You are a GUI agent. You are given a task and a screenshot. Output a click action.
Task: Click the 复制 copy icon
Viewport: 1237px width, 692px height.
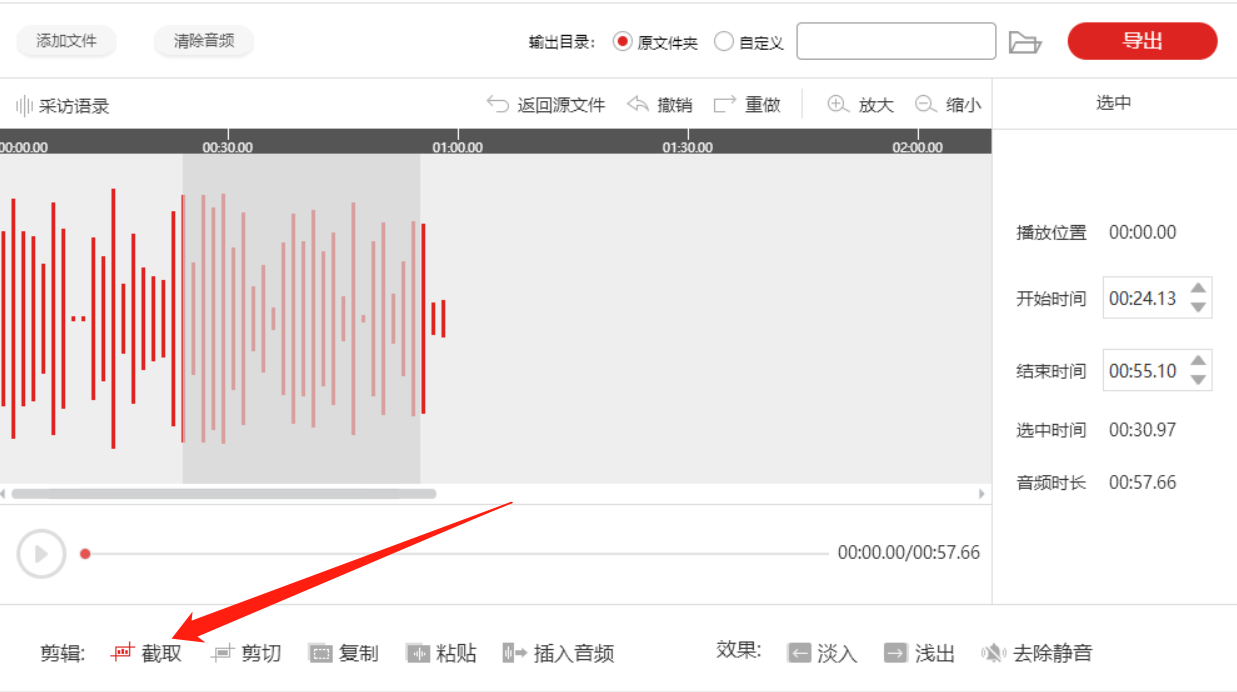[320, 654]
